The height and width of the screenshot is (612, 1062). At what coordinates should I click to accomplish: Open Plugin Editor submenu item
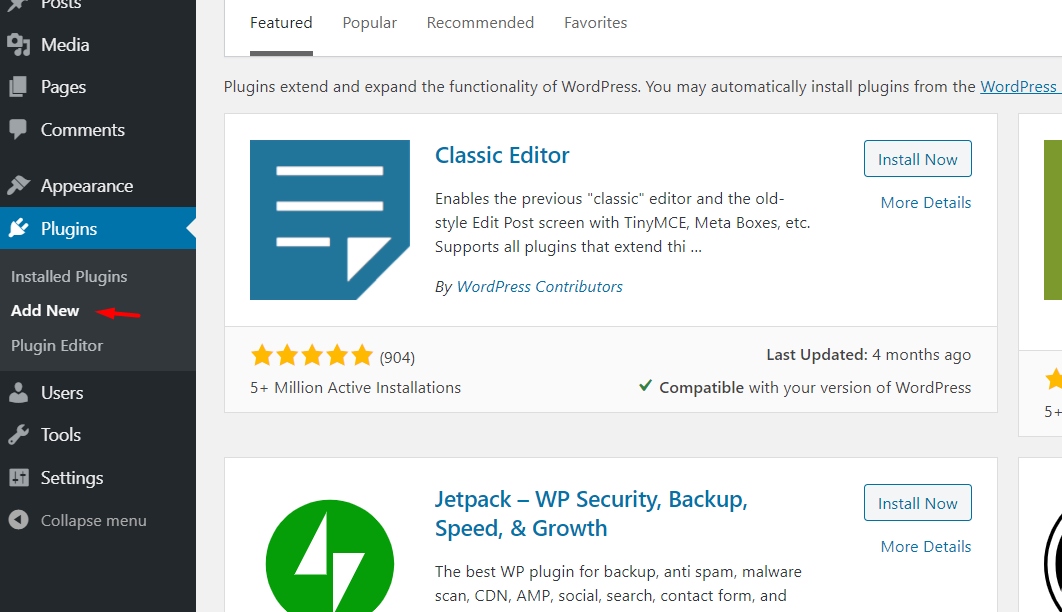tap(57, 345)
